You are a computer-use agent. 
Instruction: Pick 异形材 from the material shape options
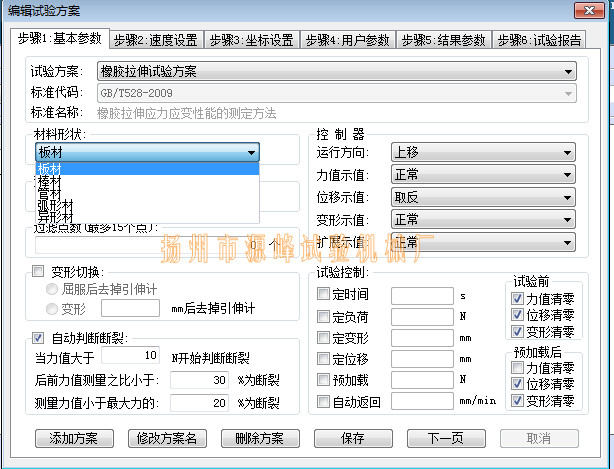pyautogui.click(x=55, y=216)
